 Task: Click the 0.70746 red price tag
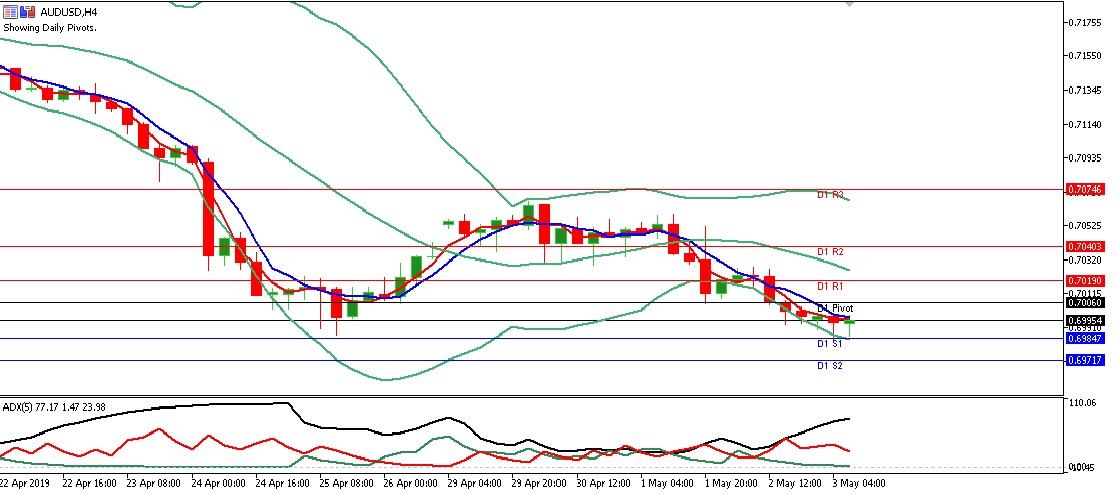click(x=1085, y=189)
